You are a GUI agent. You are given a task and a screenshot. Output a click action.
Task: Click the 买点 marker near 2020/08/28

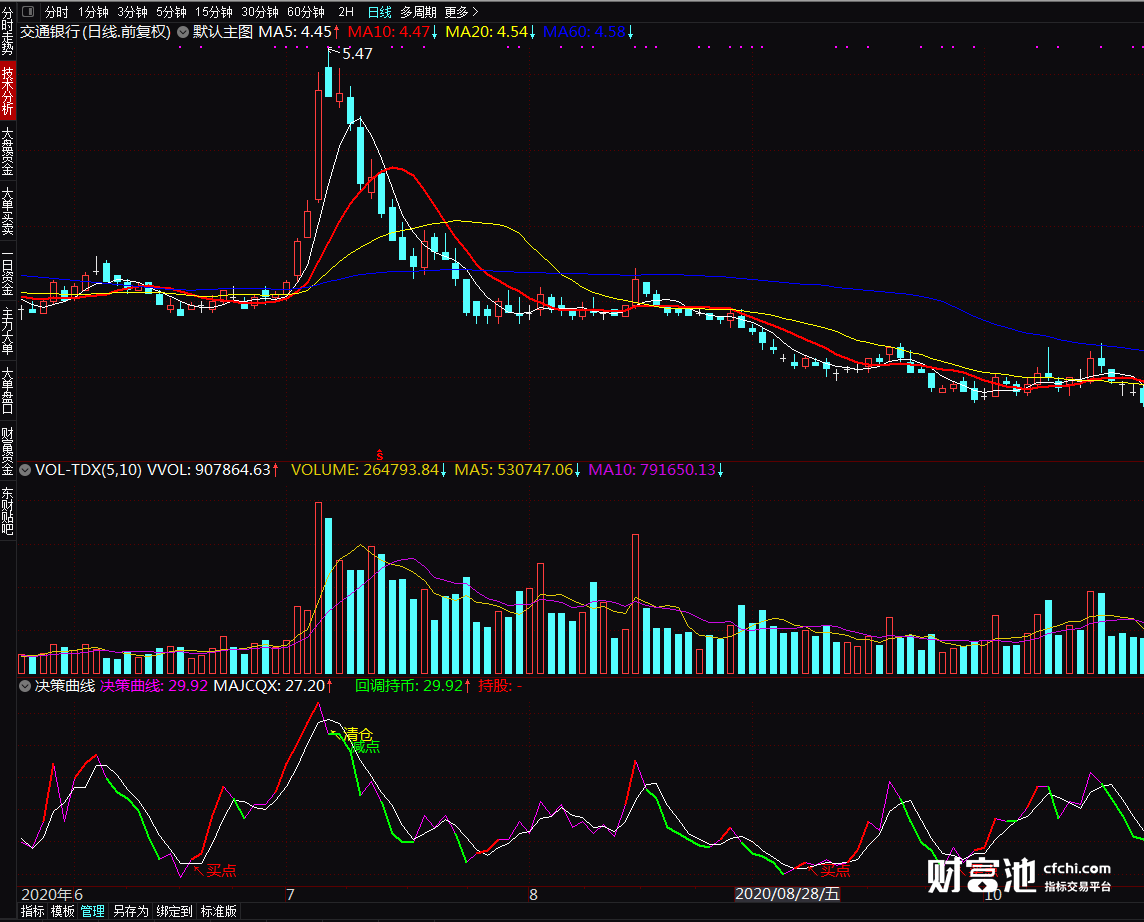pos(835,870)
